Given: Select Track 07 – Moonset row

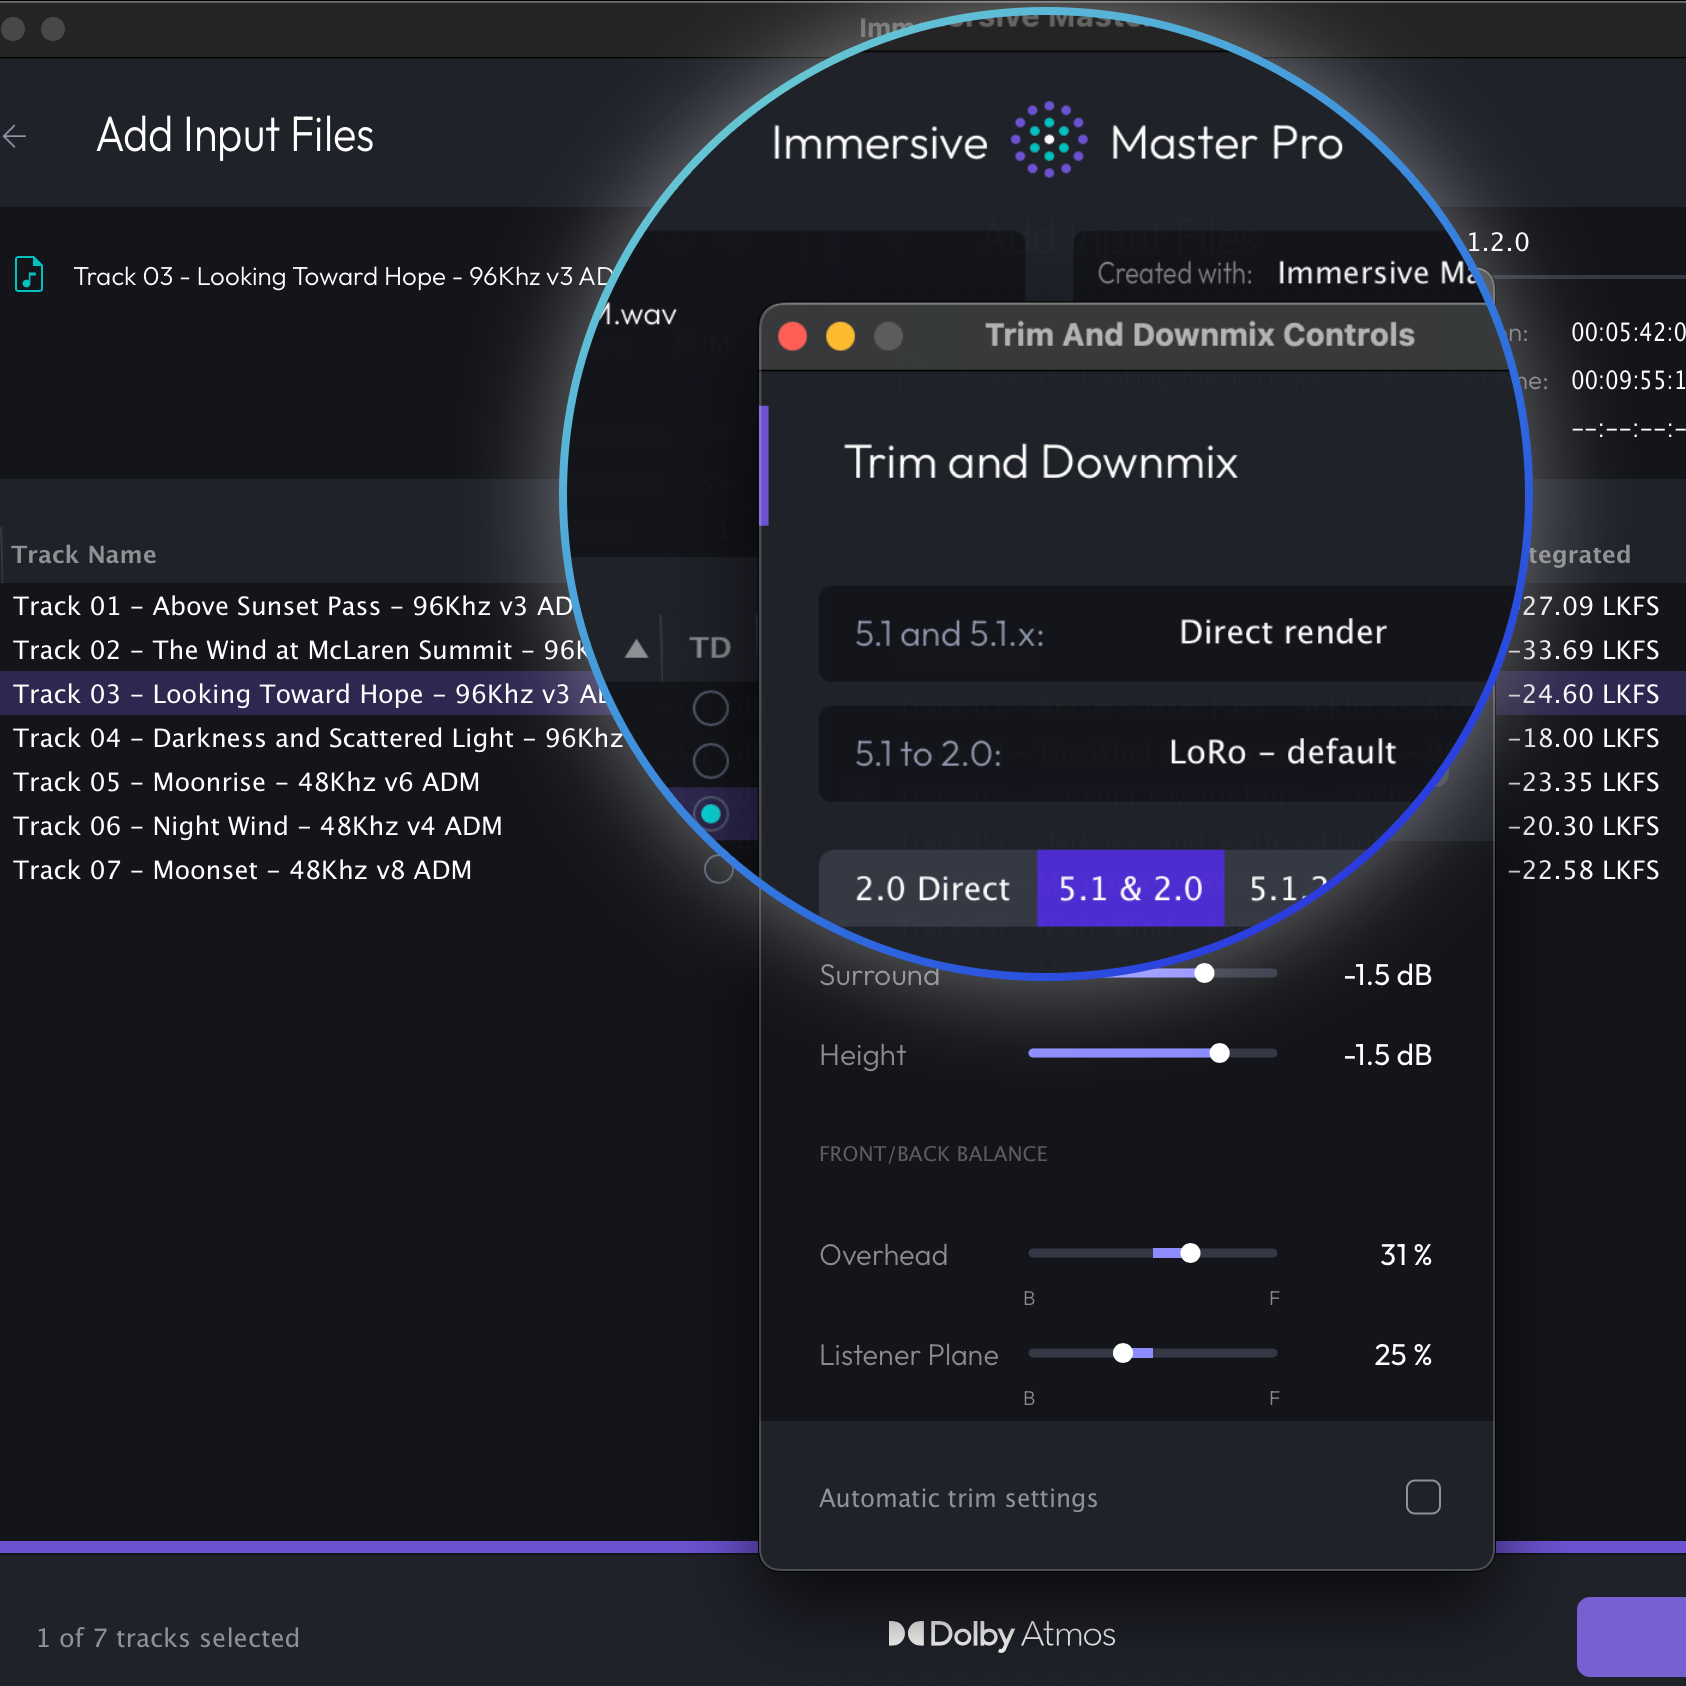Looking at the screenshot, I should pyautogui.click(x=242, y=870).
